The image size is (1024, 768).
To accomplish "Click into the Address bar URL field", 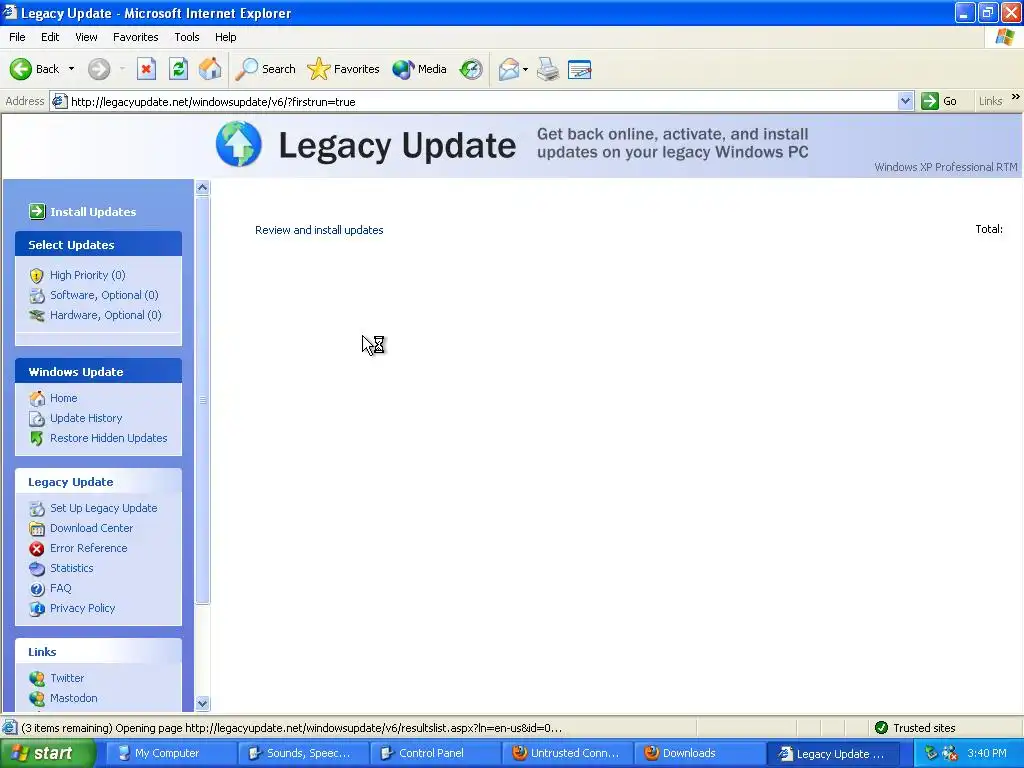I will (480, 102).
